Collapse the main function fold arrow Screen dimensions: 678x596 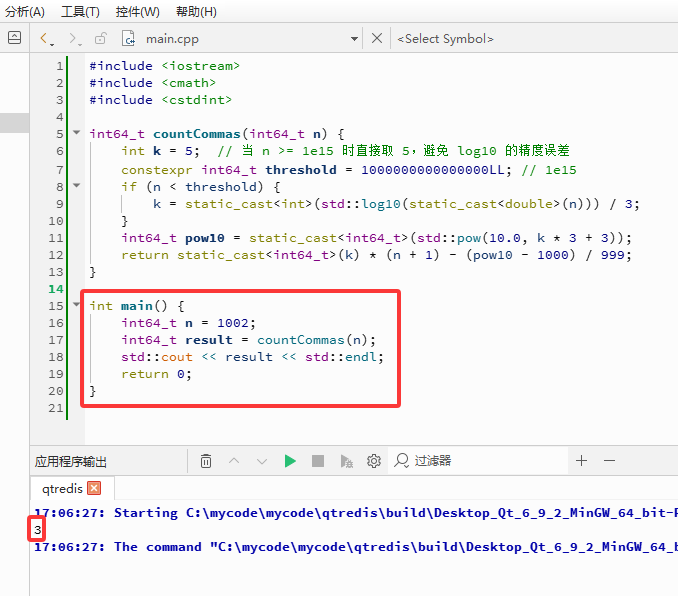pos(77,305)
